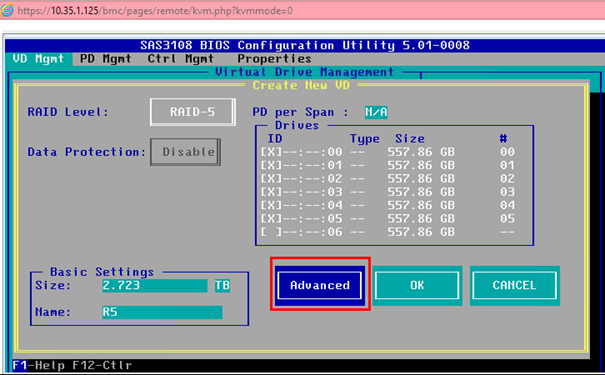The height and width of the screenshot is (375, 605).
Task: Click the 557.86 GB size of drive 06
Action: (x=421, y=232)
